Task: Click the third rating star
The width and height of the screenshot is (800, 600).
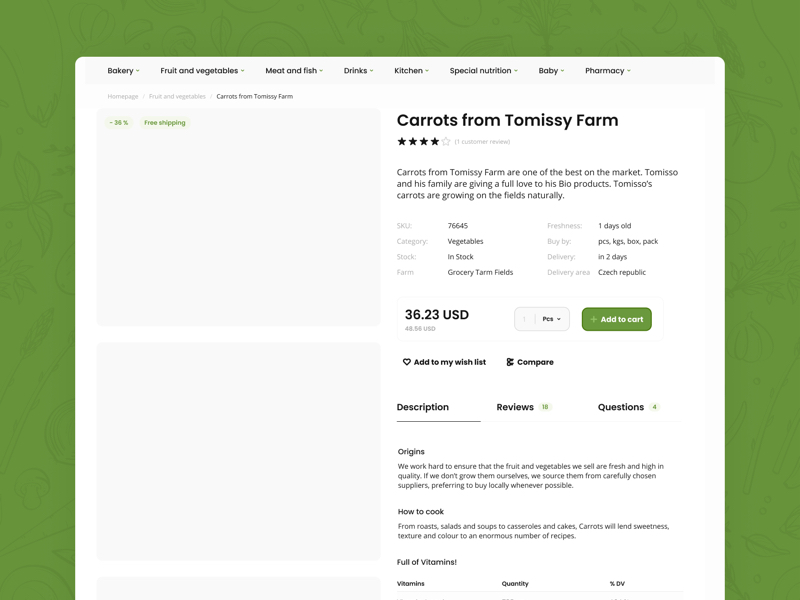Action: (424, 142)
